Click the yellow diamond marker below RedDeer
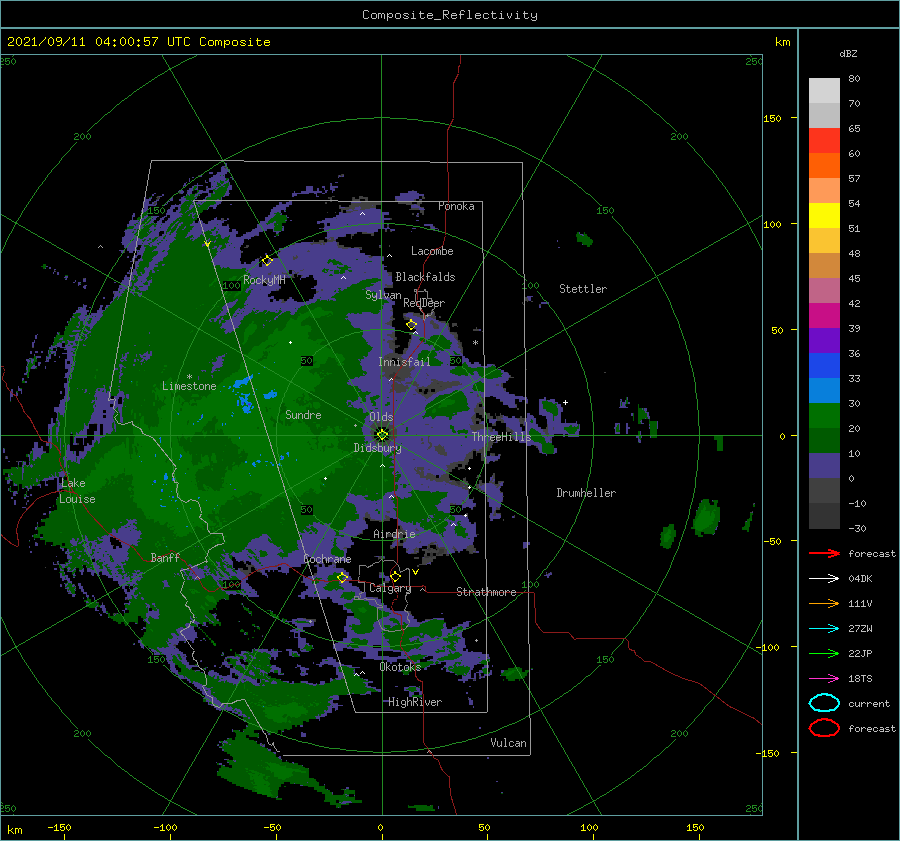This screenshot has height=841, width=900. pos(411,325)
